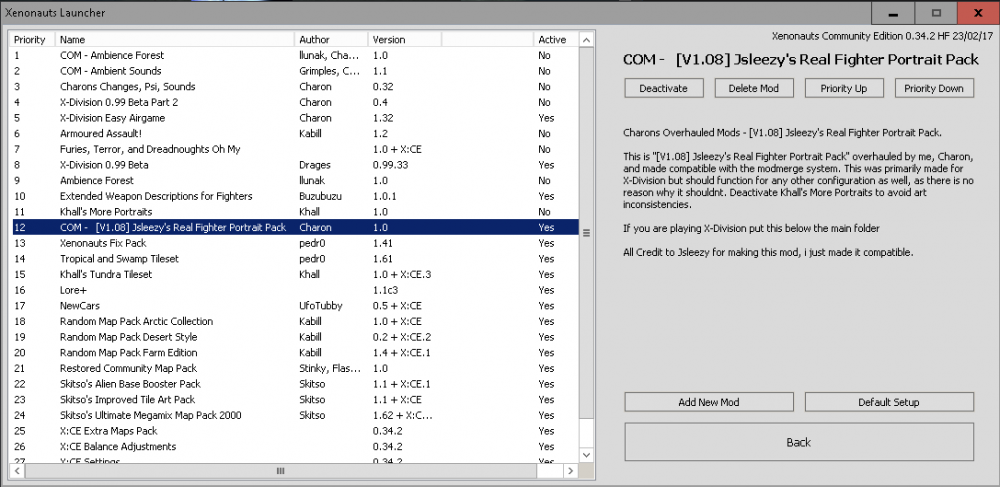Sort list by Version column header
Image resolution: width=1000 pixels, height=487 pixels.
[x=405, y=40]
